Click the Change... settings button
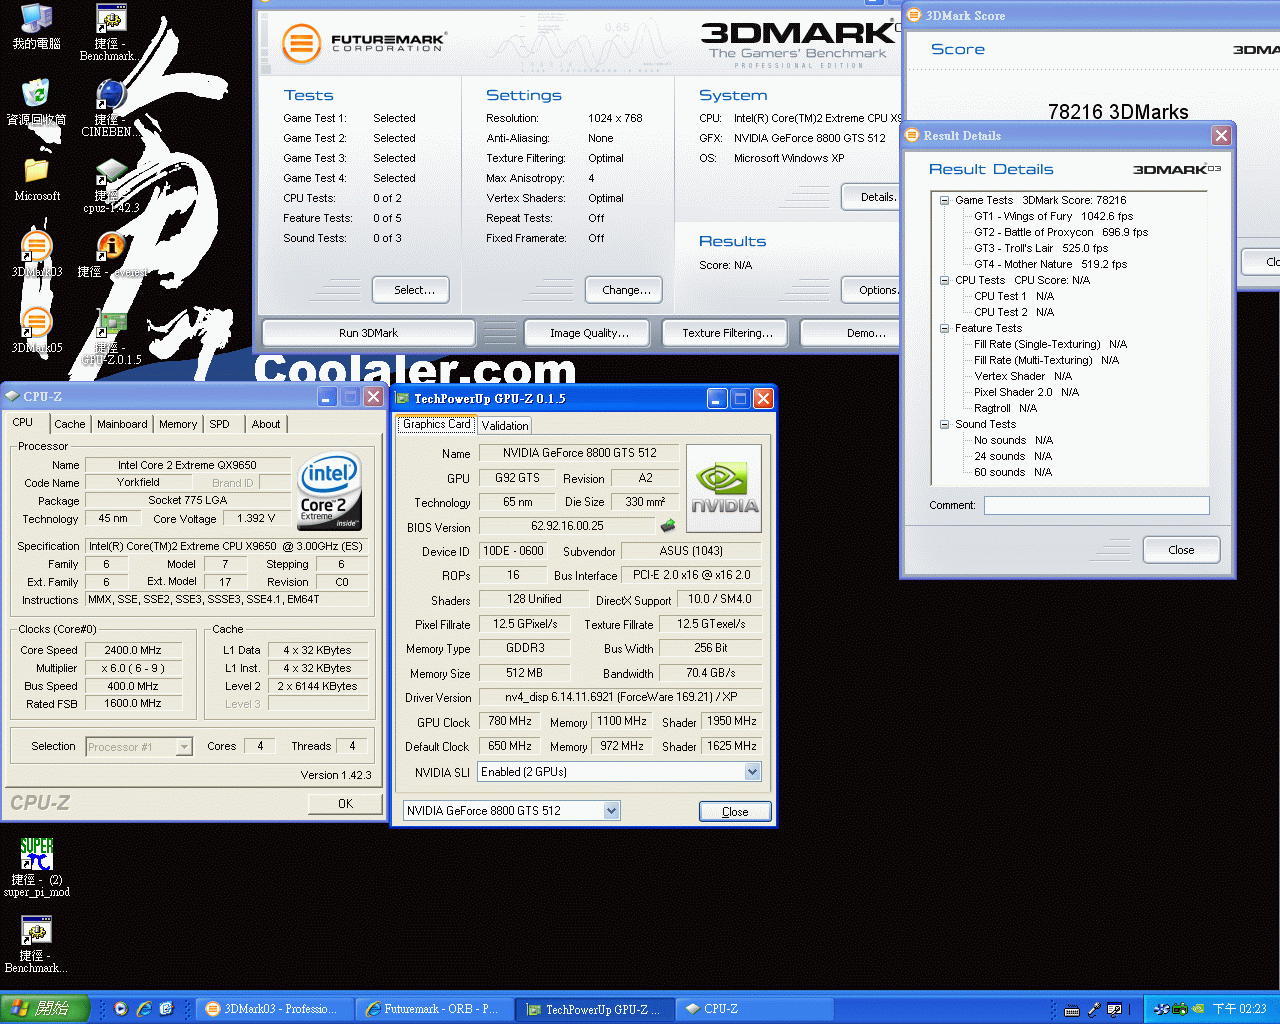This screenshot has height=1024, width=1280. 626,290
